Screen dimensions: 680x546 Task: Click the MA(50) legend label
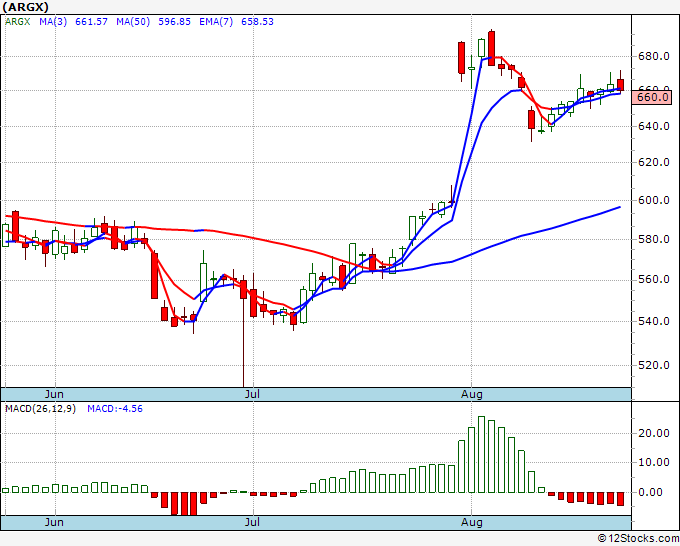[x=133, y=22]
